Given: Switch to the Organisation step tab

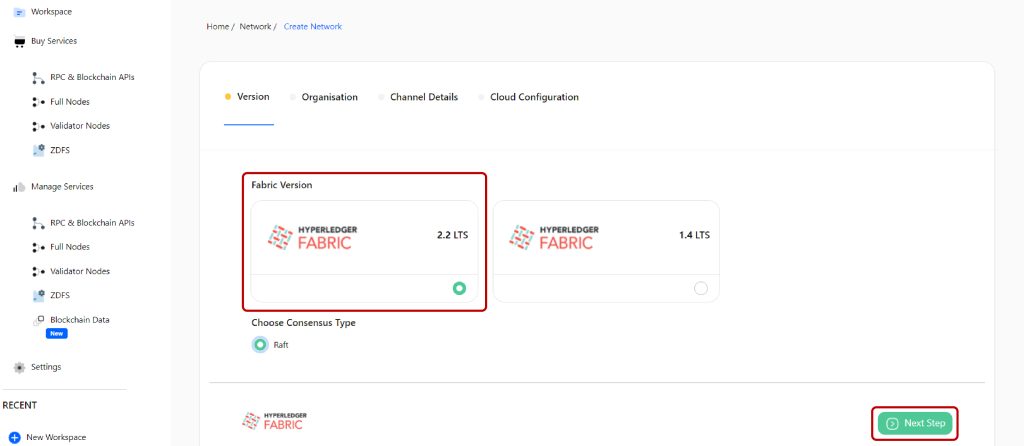Looking at the screenshot, I should (x=329, y=97).
